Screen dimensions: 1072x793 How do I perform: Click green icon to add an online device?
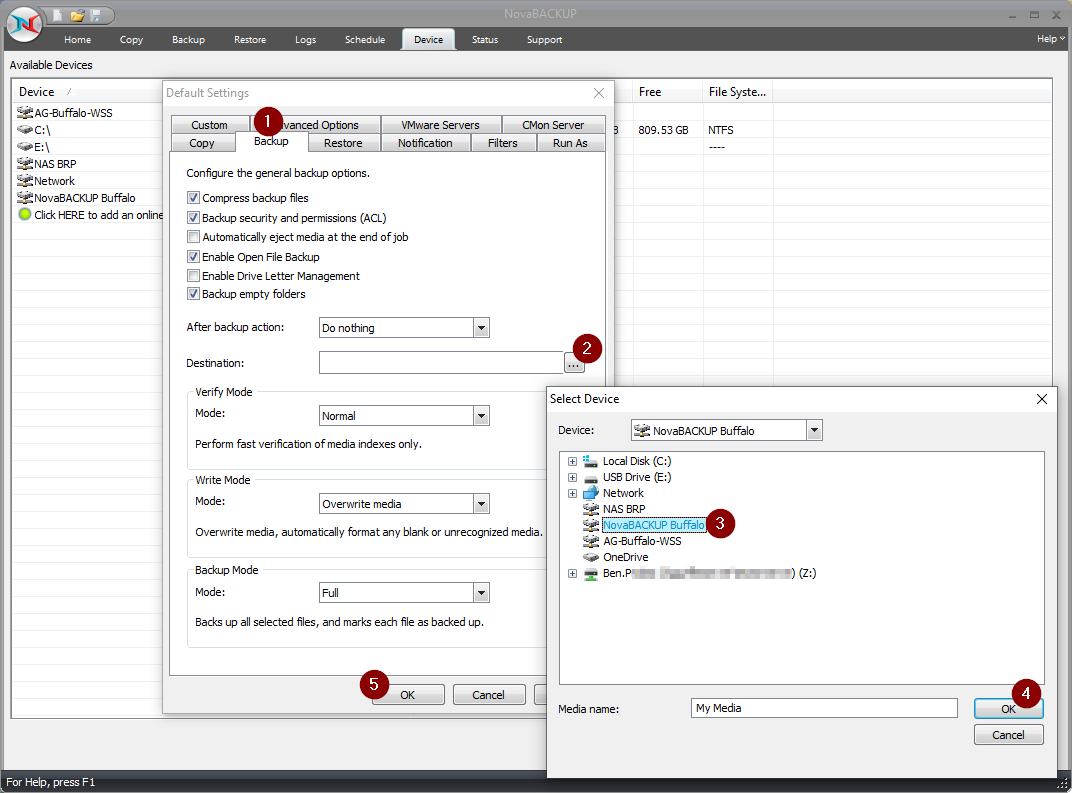(25, 215)
